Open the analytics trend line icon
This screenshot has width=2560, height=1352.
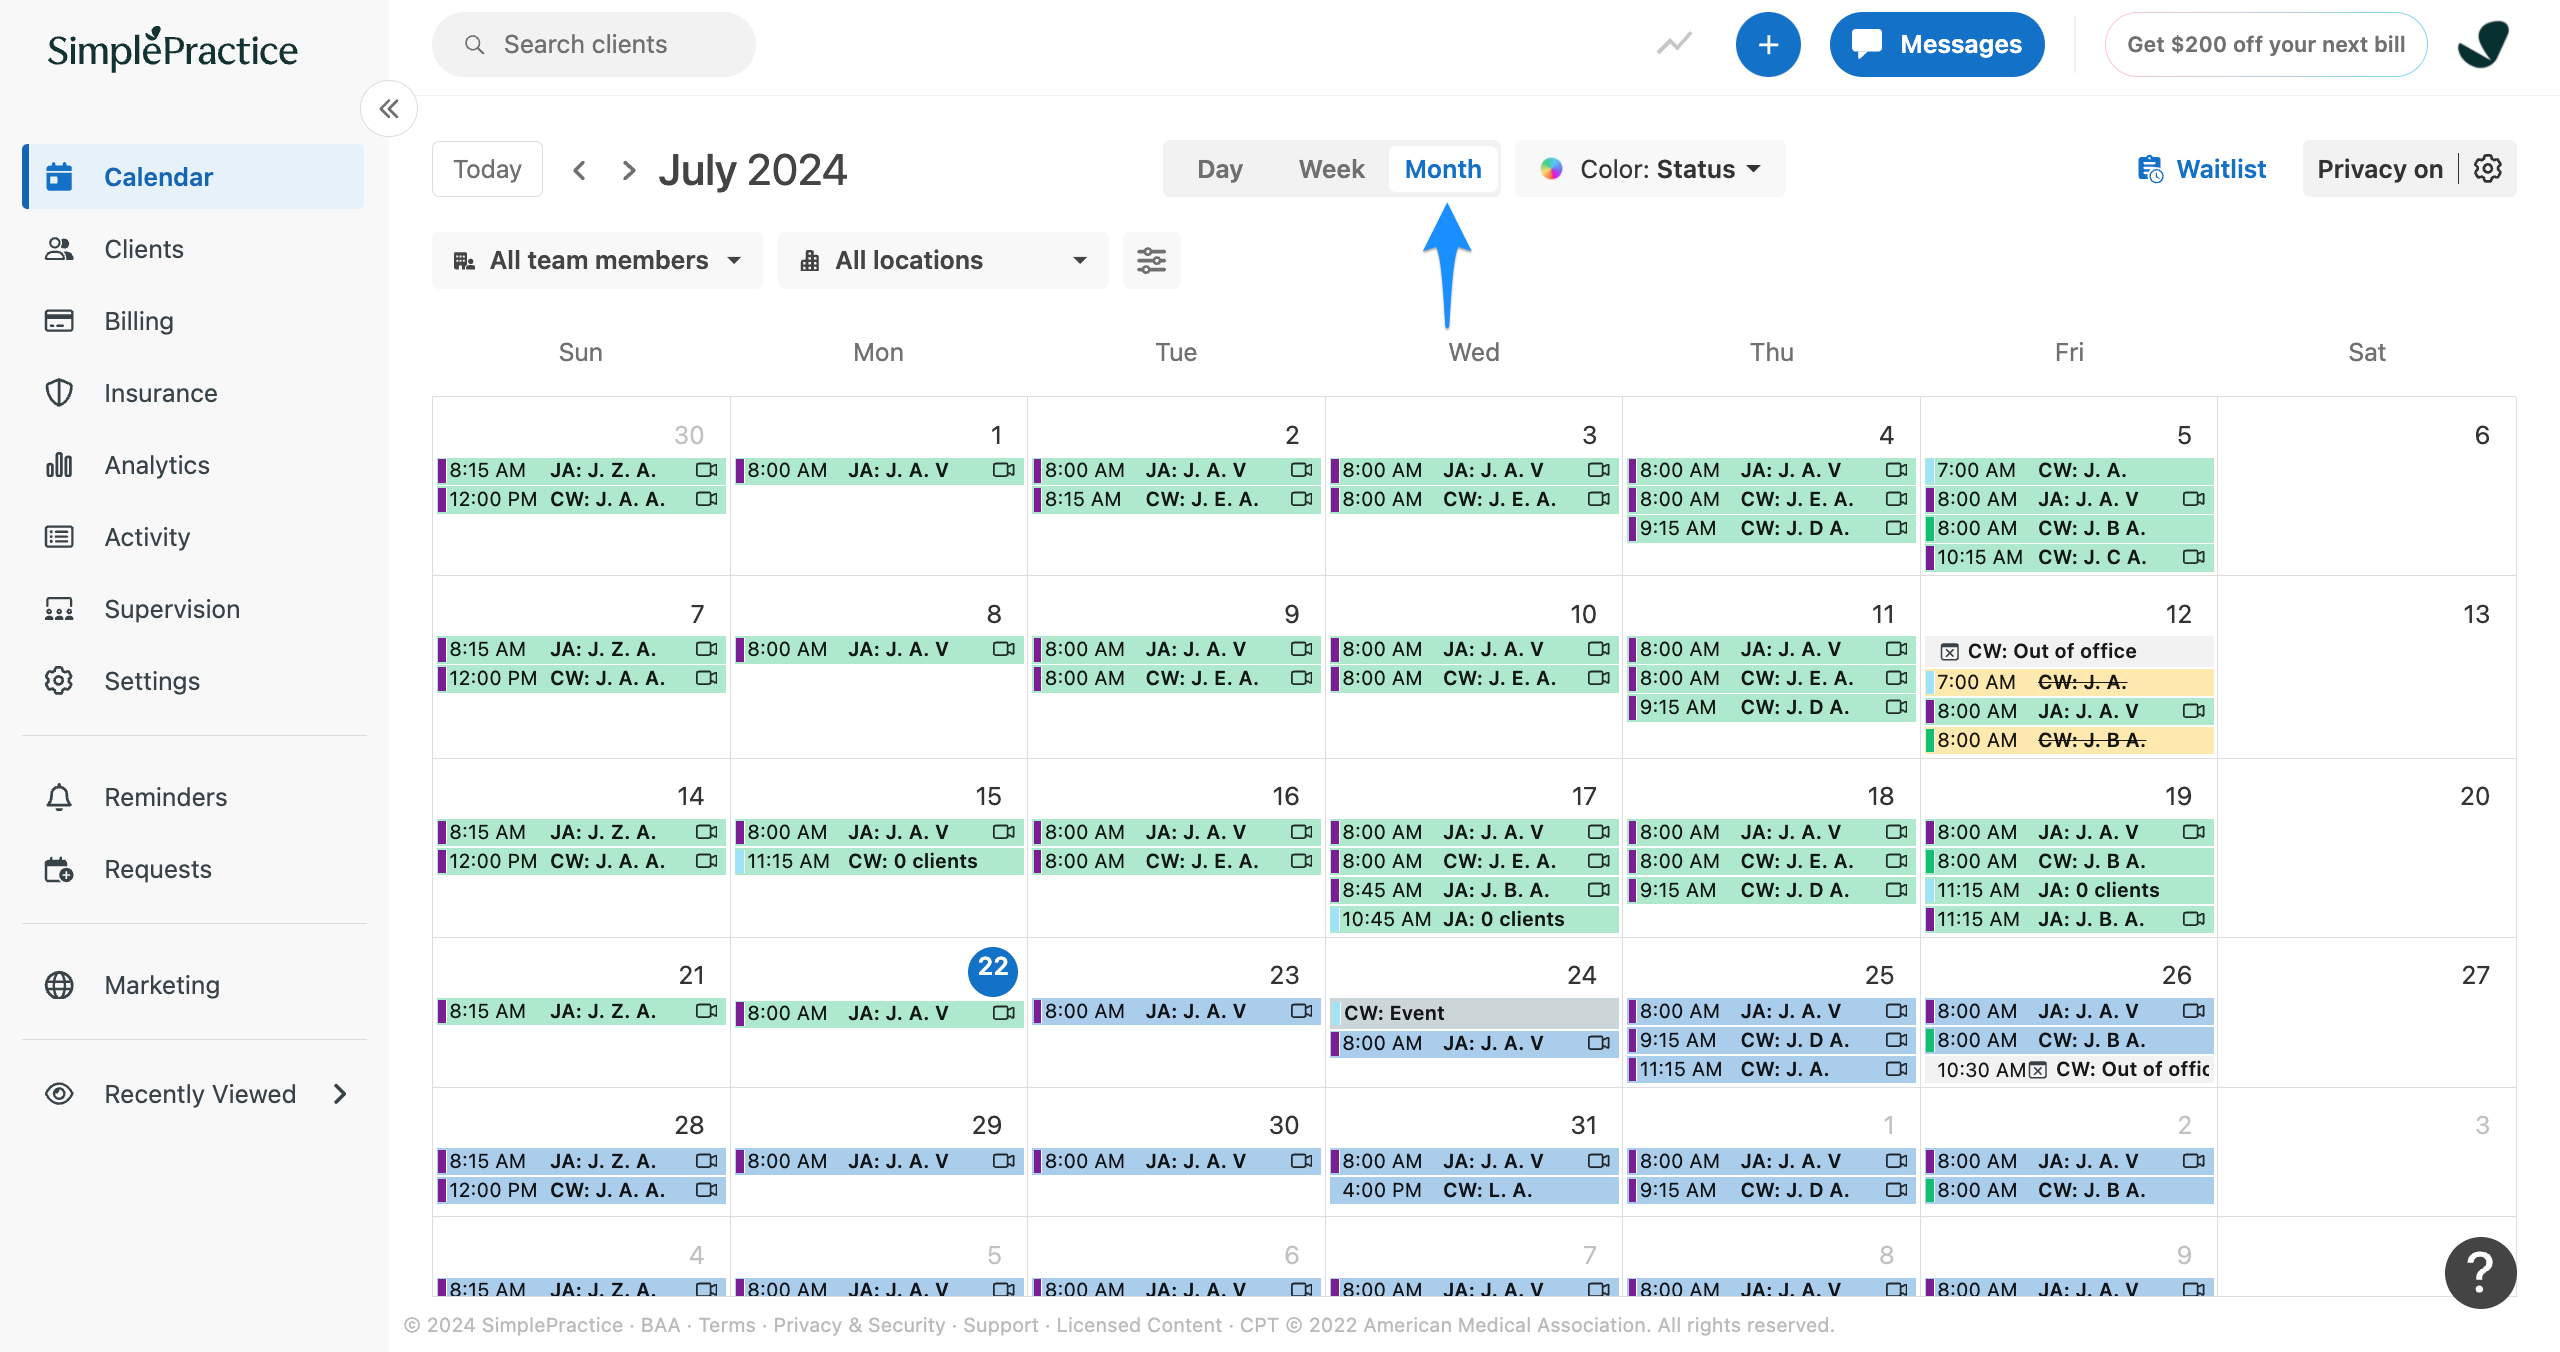(x=1674, y=45)
